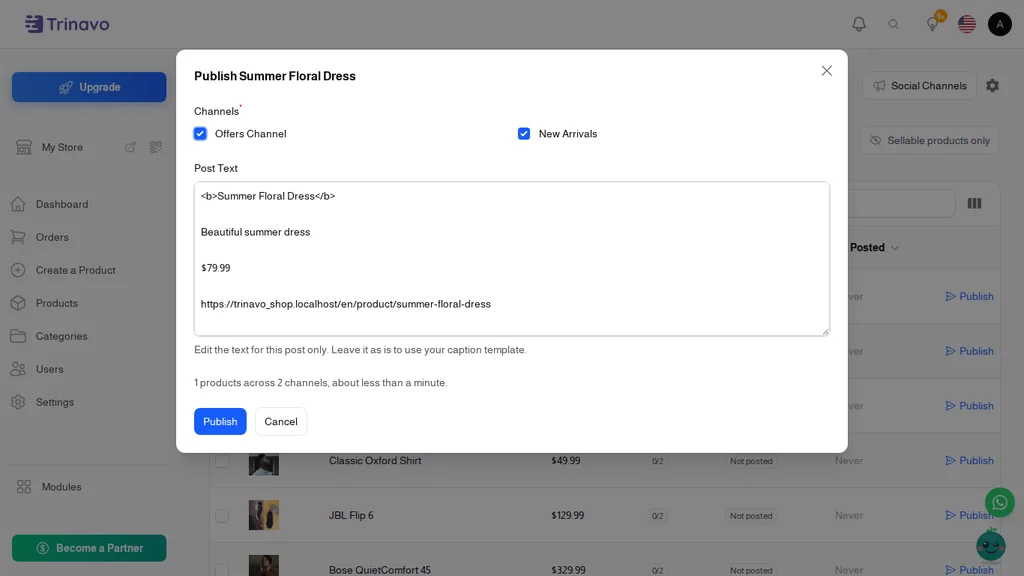This screenshot has width=1024, height=576.
Task: Toggle Sellable products only filter
Action: coord(929,140)
